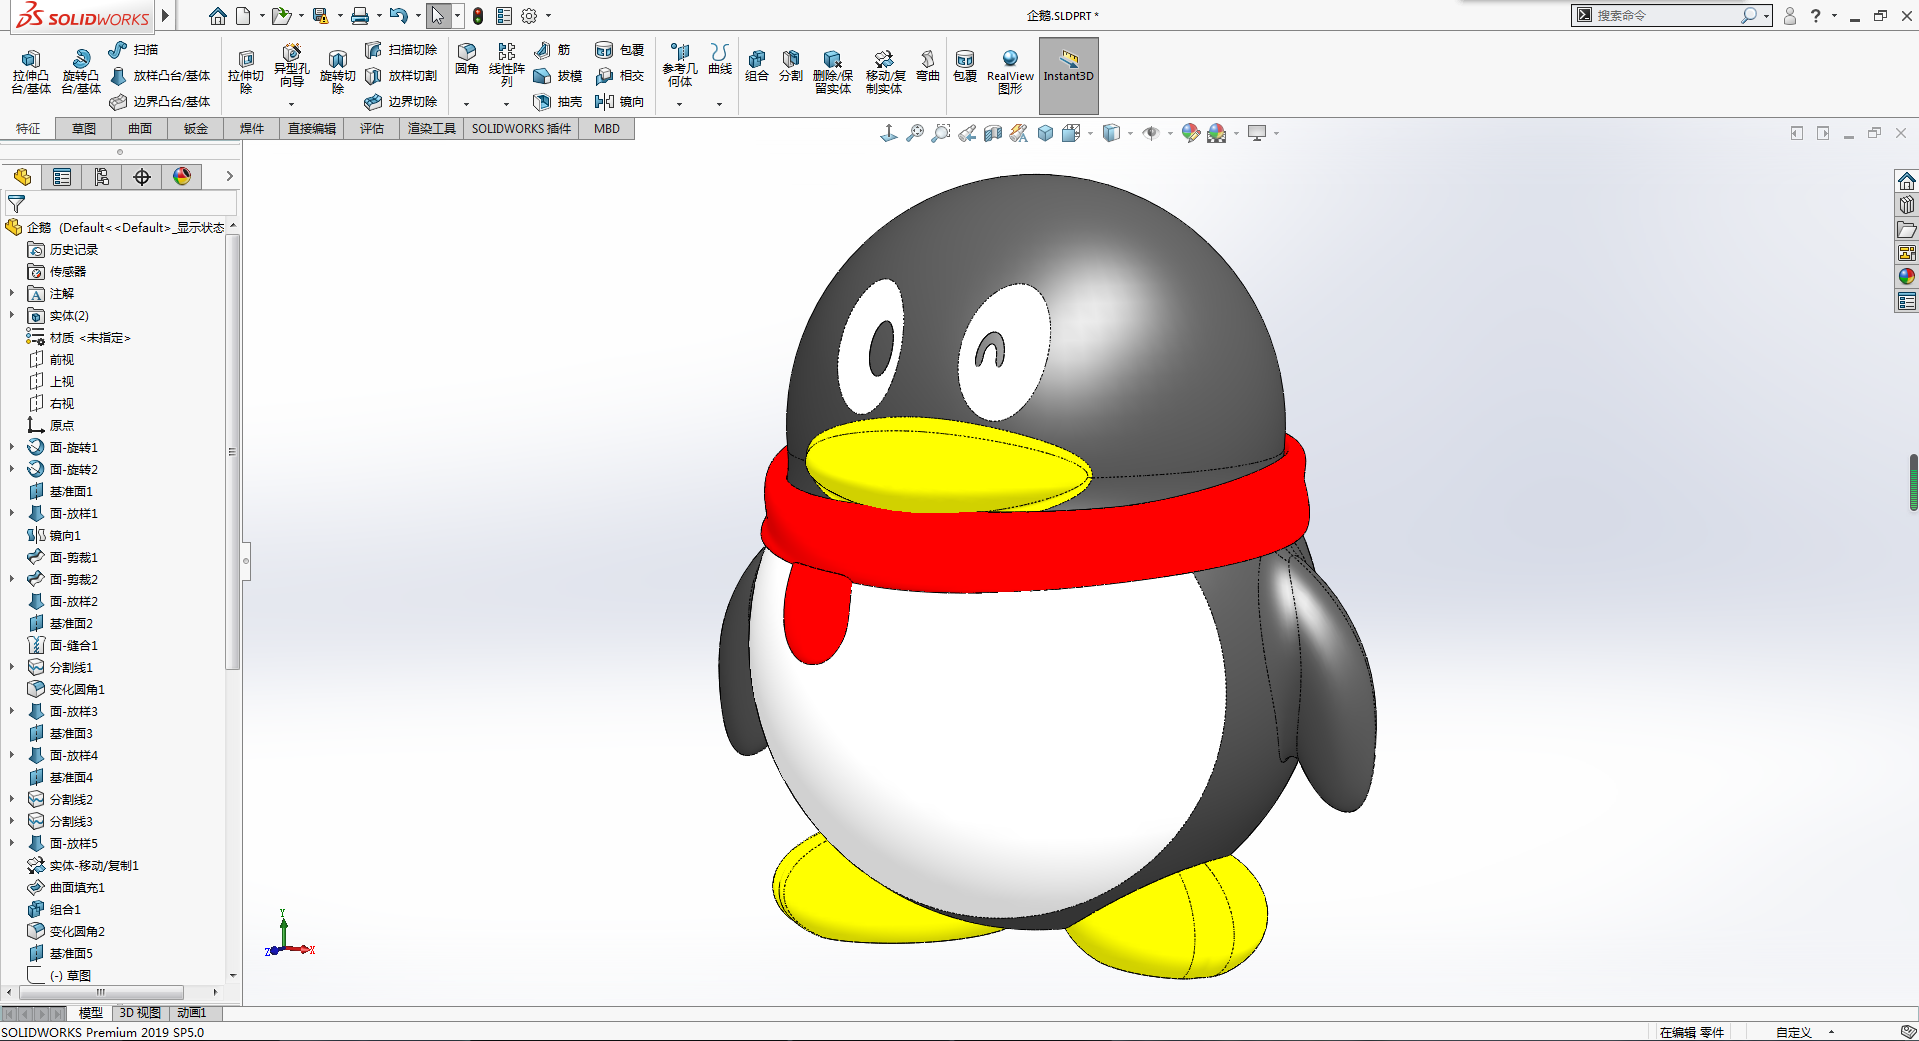Click the 筋 rib tool

tap(552, 49)
